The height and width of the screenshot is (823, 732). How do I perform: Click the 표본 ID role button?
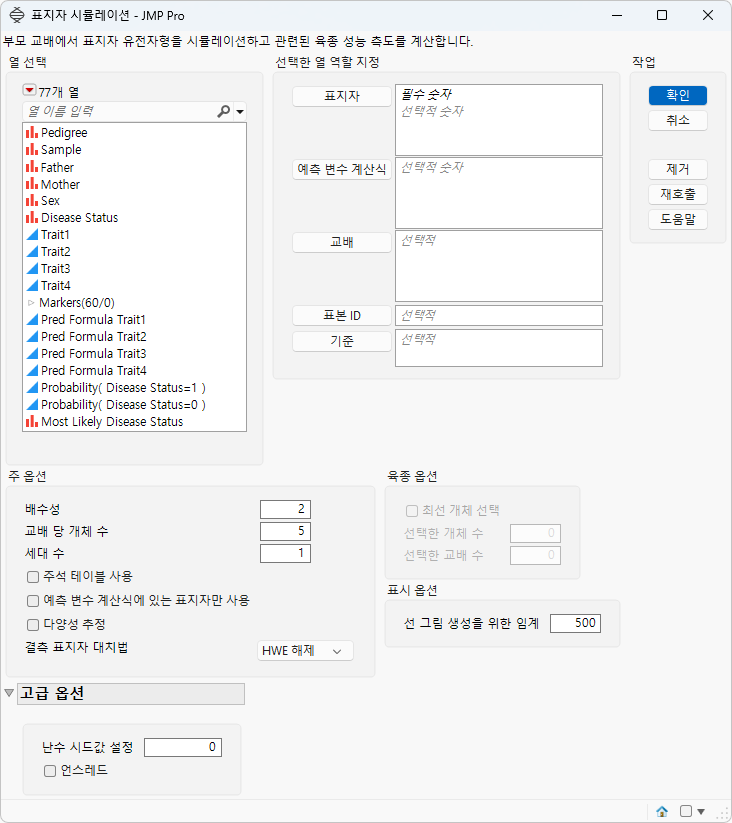(x=342, y=315)
